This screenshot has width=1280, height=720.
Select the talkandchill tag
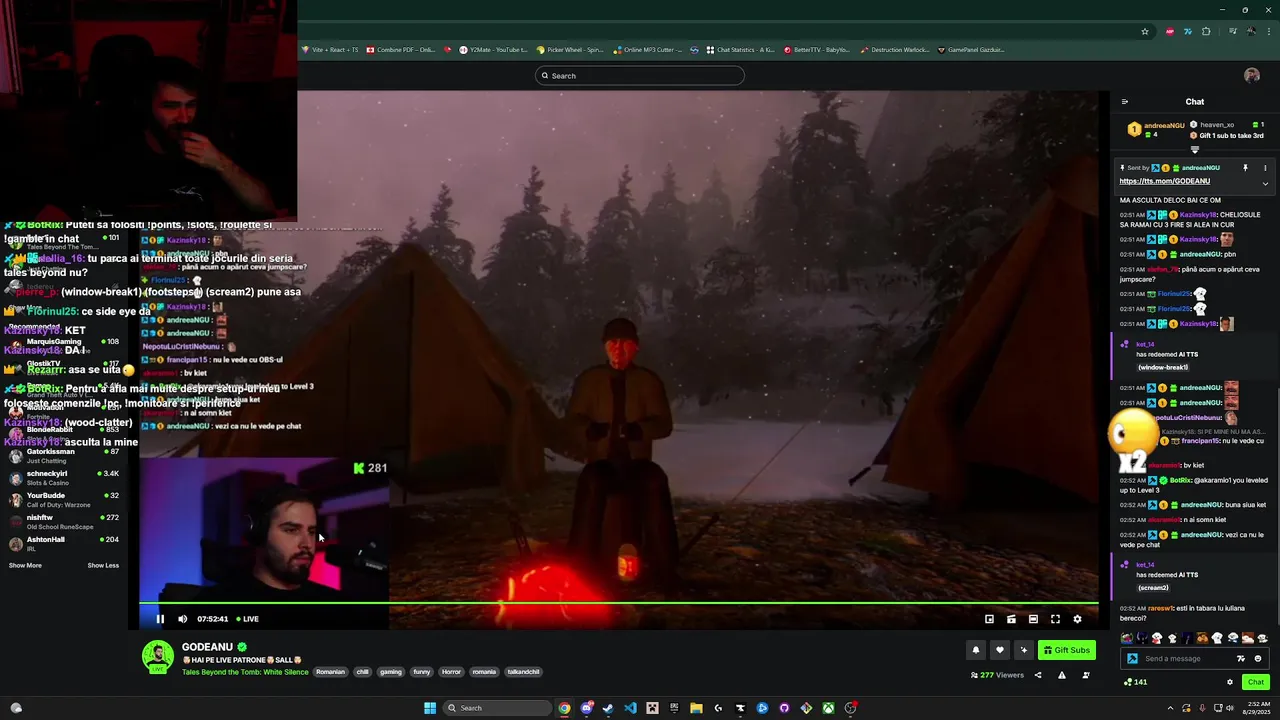523,672
